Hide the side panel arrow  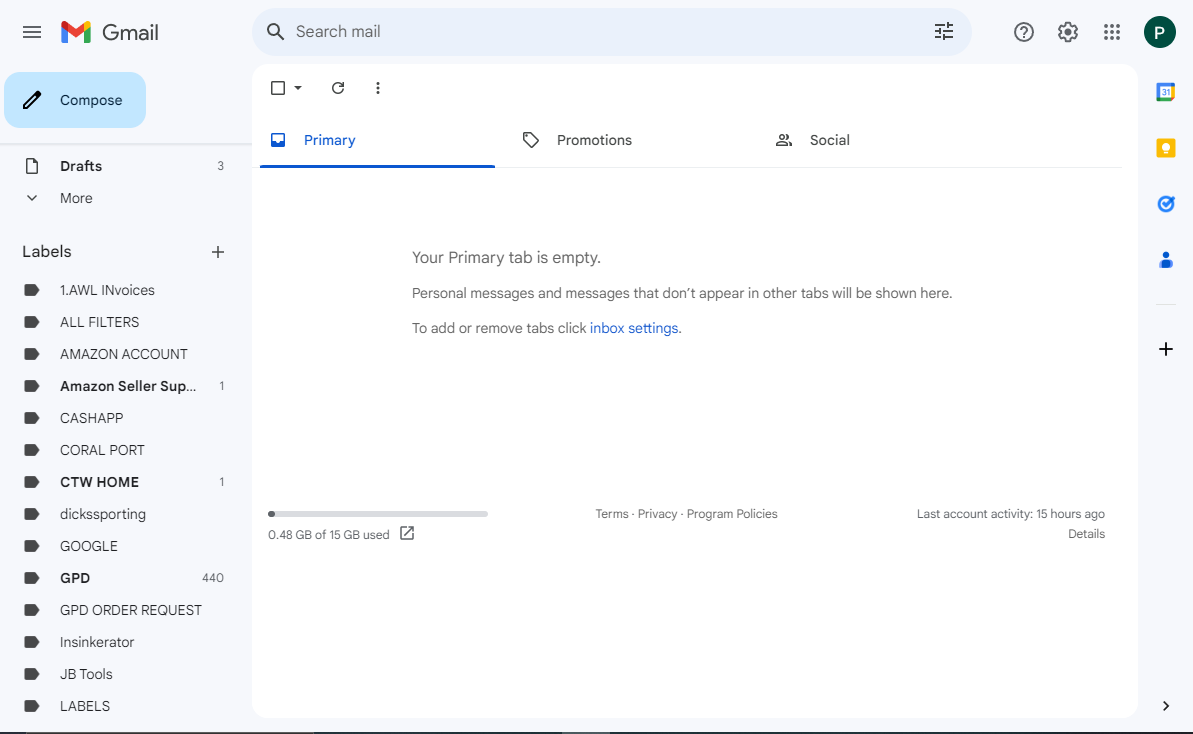pyautogui.click(x=1166, y=706)
